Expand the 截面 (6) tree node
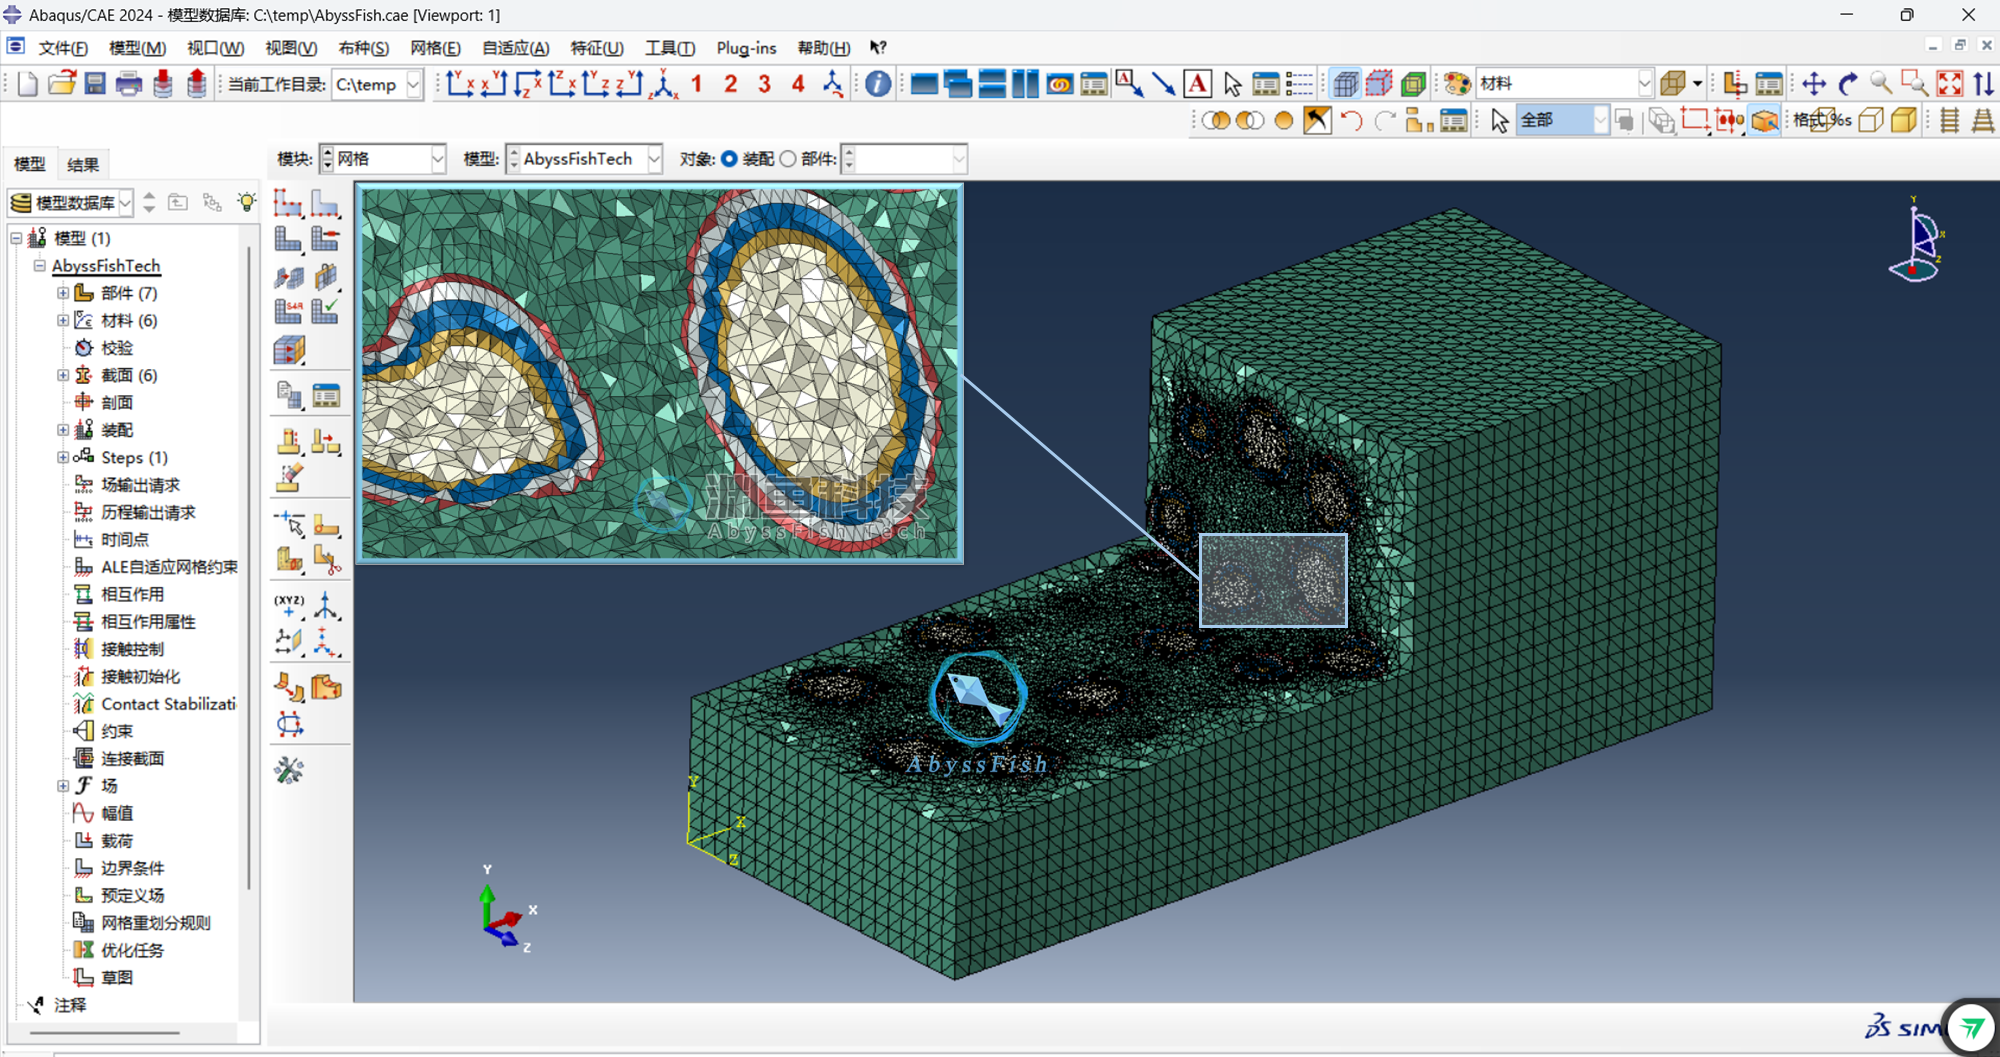Viewport: 2000px width, 1057px height. (x=63, y=375)
